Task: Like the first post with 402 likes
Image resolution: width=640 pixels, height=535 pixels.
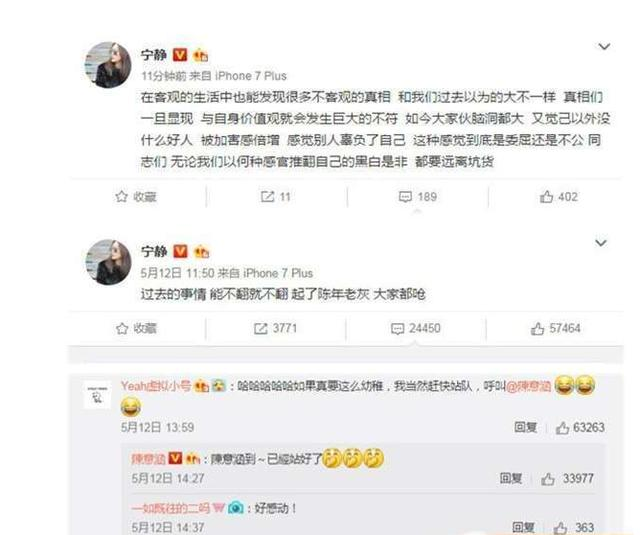Action: pos(546,197)
